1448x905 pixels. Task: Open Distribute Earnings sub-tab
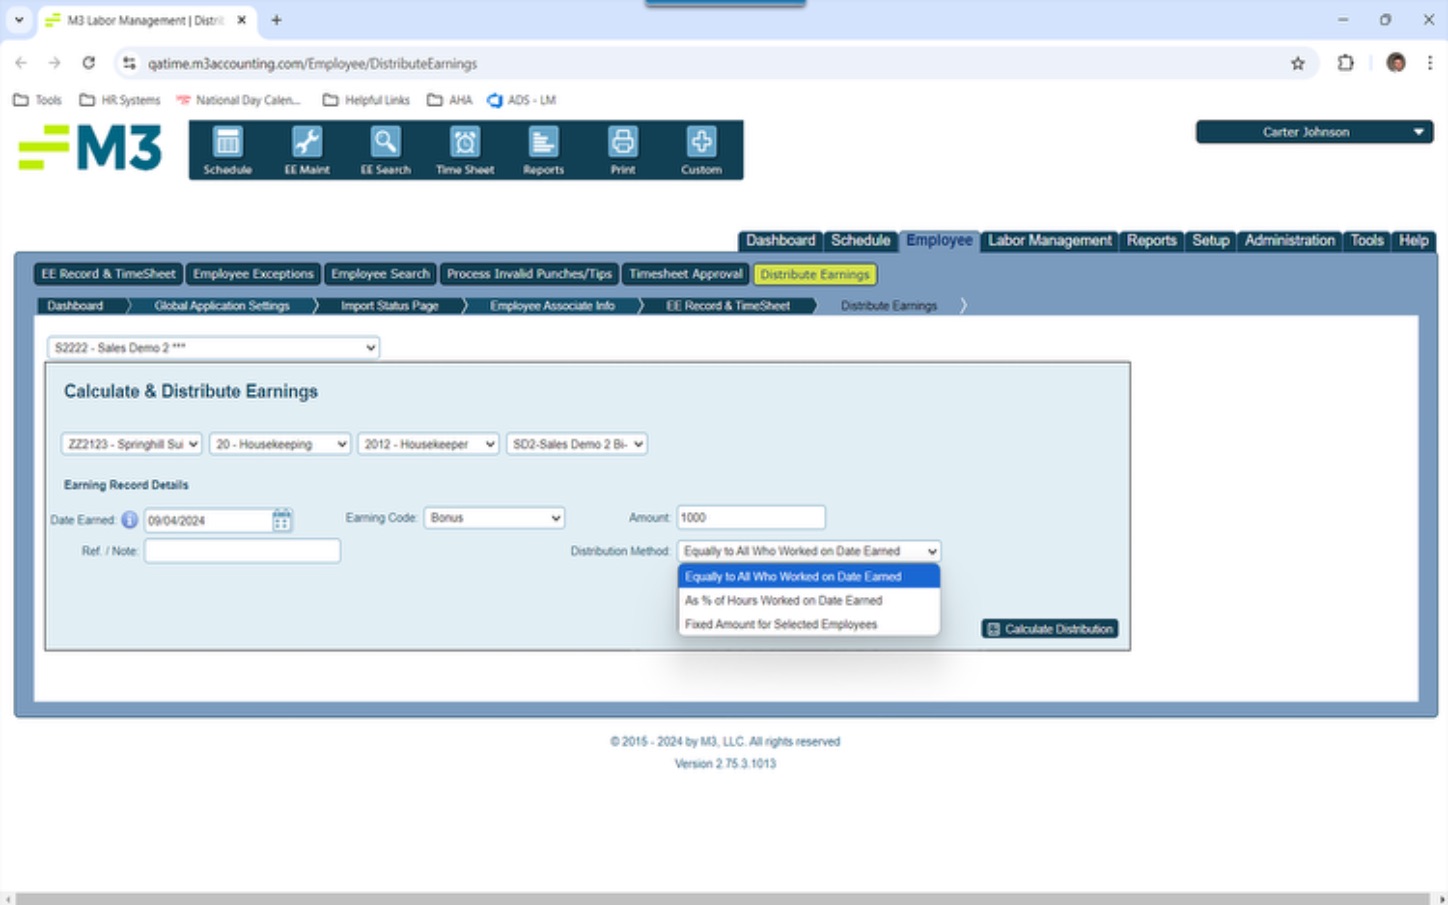(815, 274)
